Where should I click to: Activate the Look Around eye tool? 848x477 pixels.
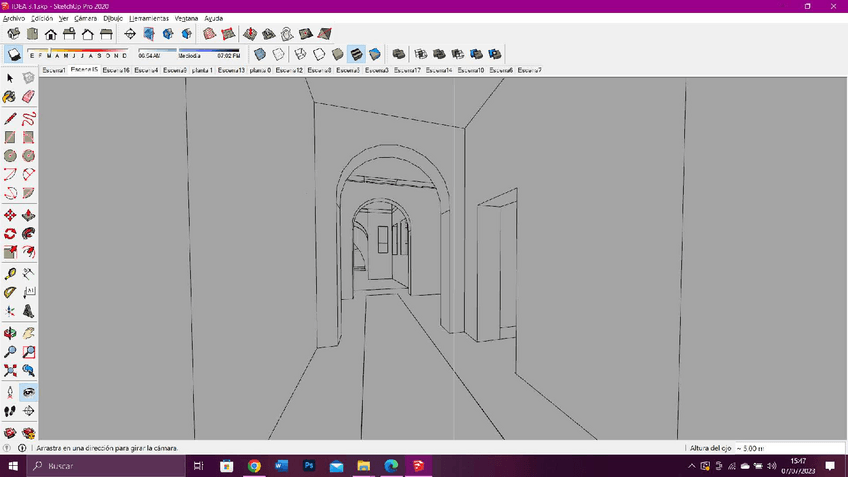pos(29,392)
